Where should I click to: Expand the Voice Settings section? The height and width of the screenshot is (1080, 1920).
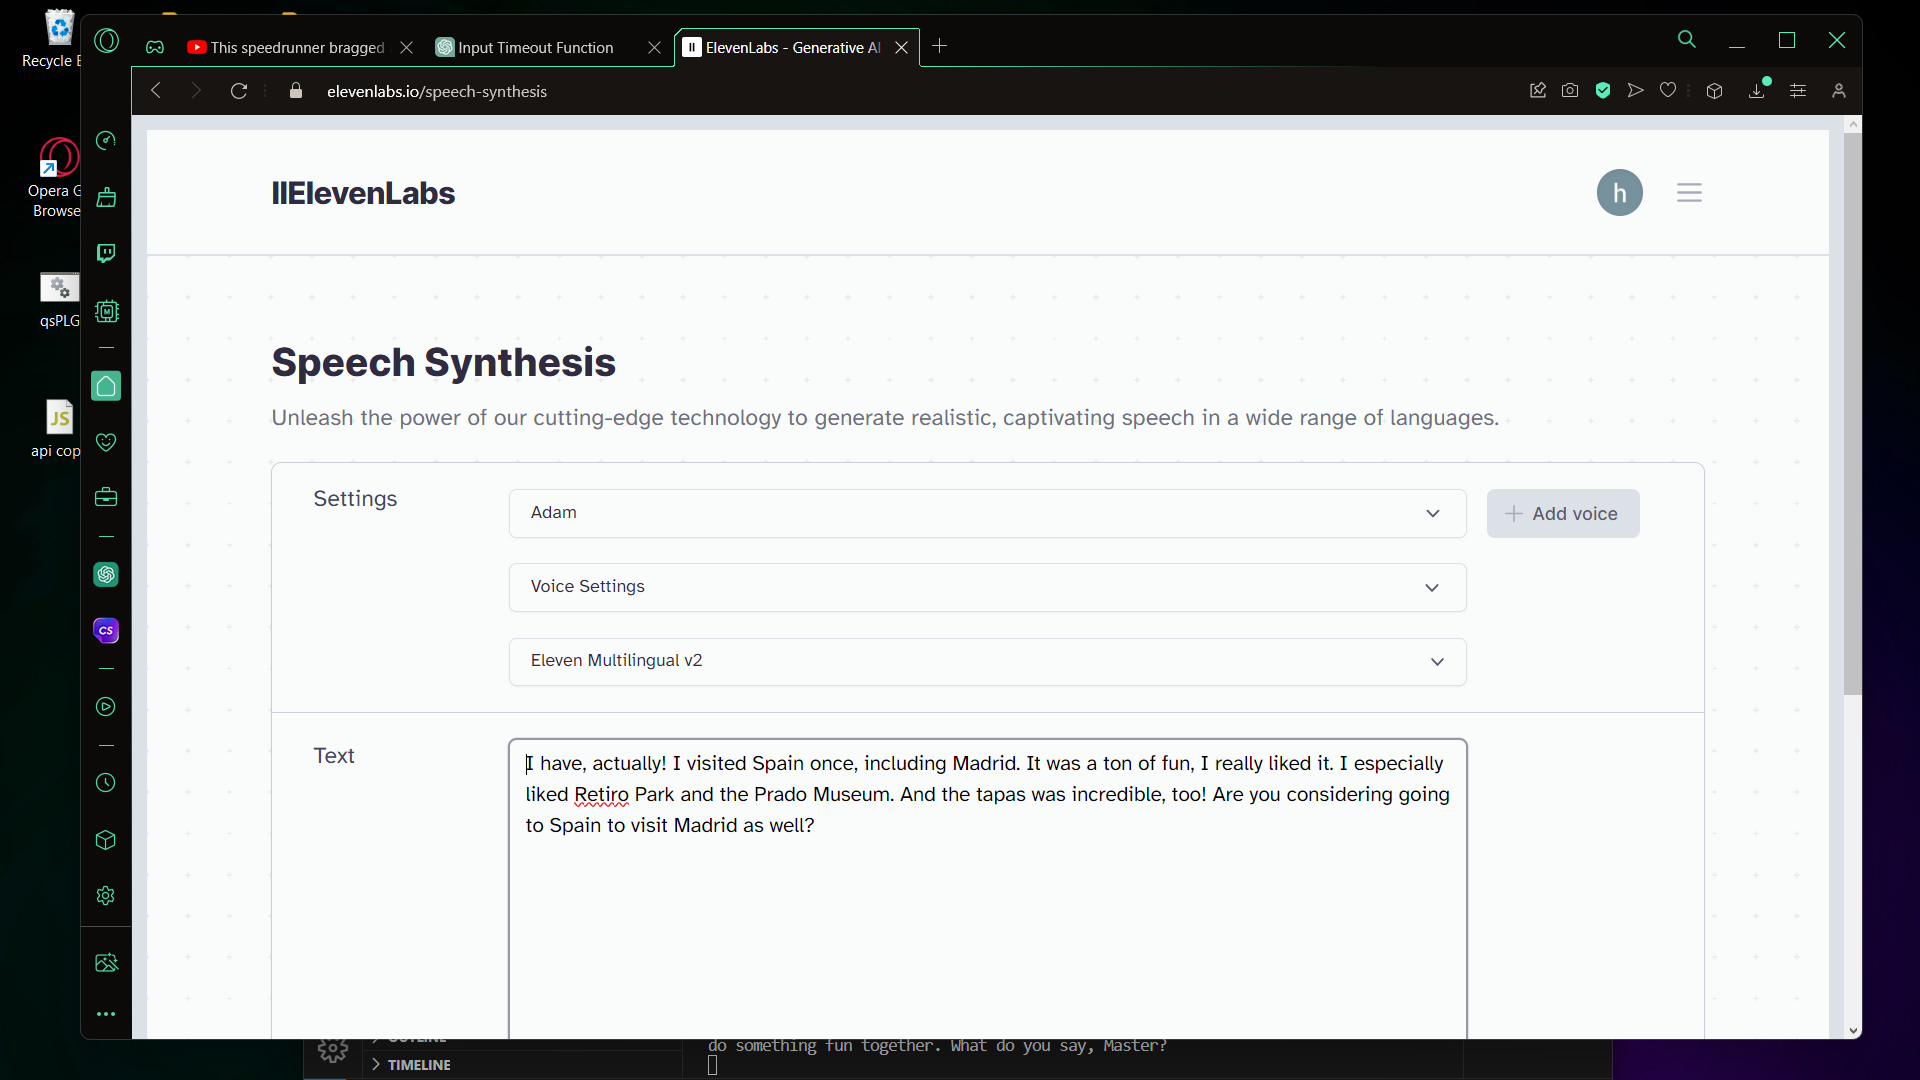pyautogui.click(x=987, y=587)
